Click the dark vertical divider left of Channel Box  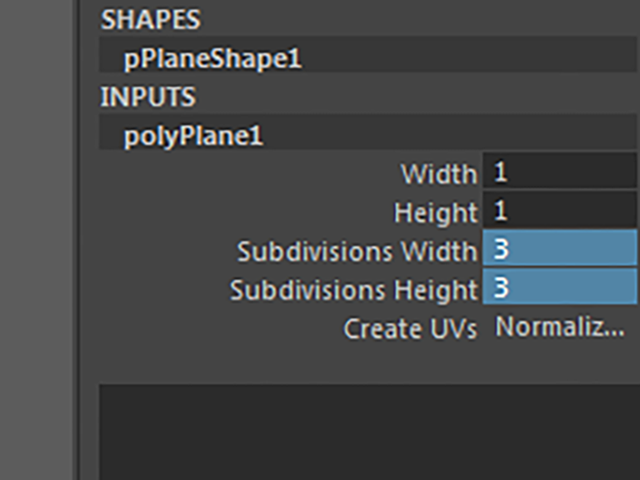(78, 240)
